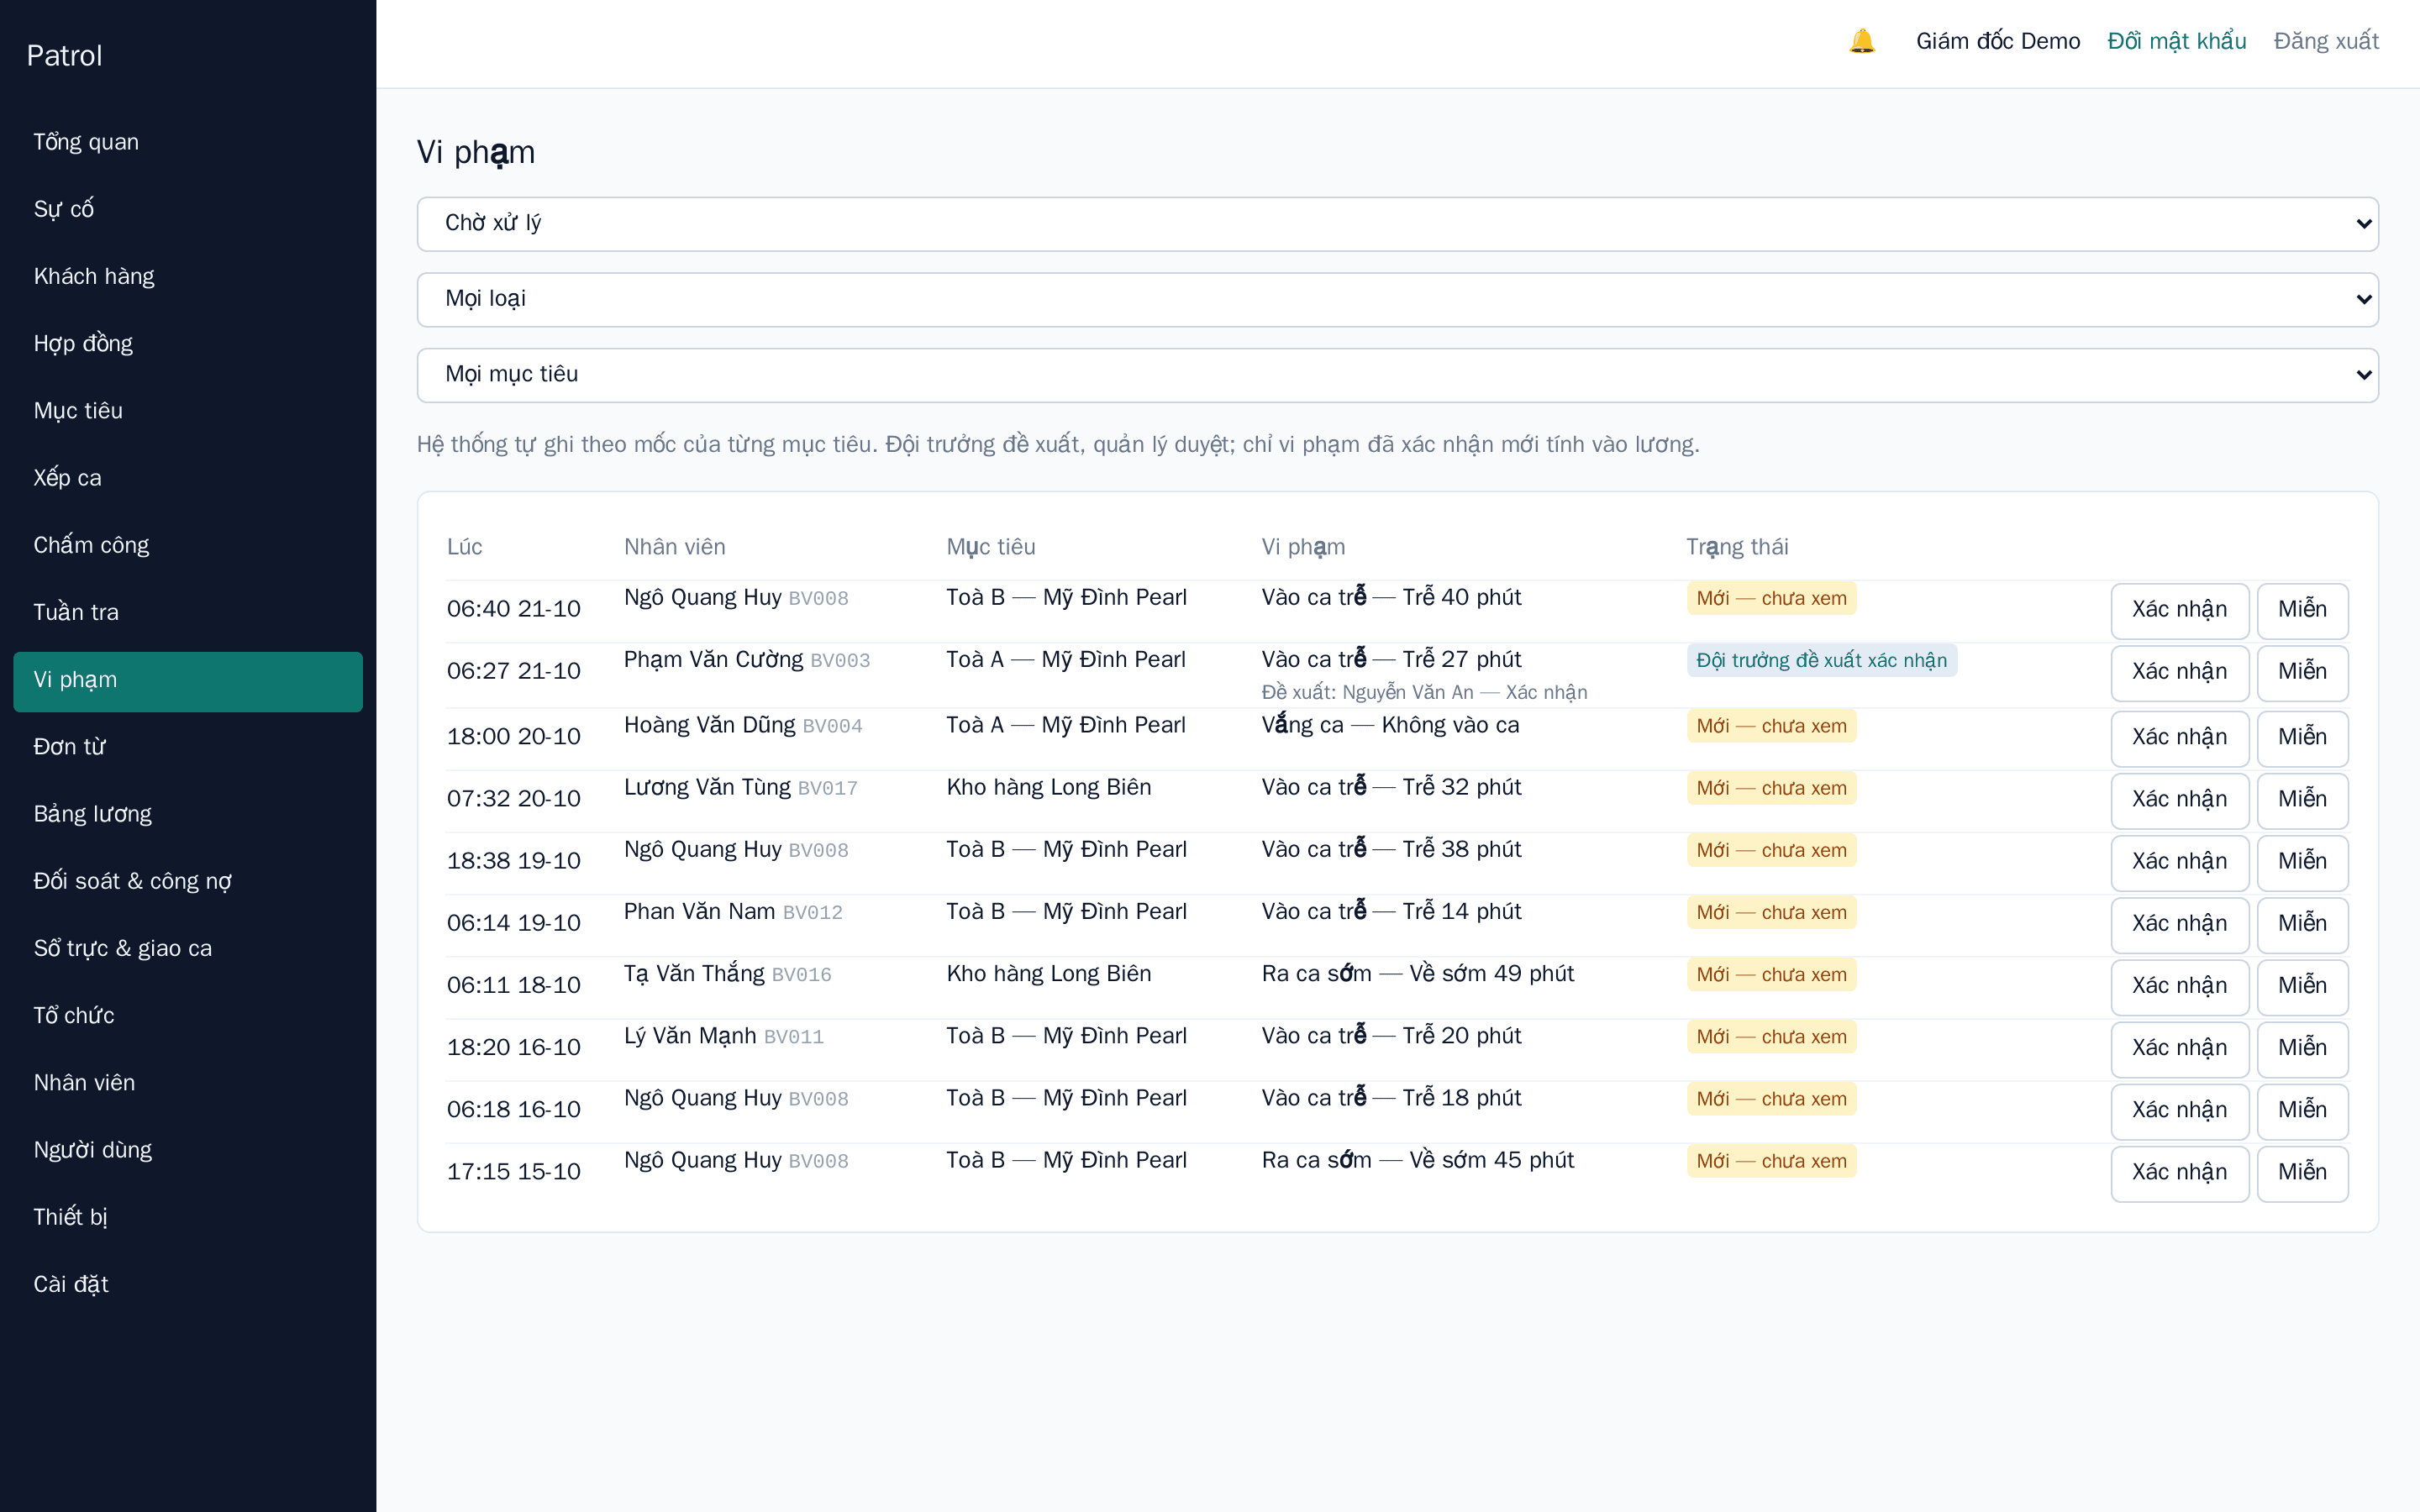
Task: Click Xác nhận for Lý Văn Mạnh row
Action: click(2179, 1048)
